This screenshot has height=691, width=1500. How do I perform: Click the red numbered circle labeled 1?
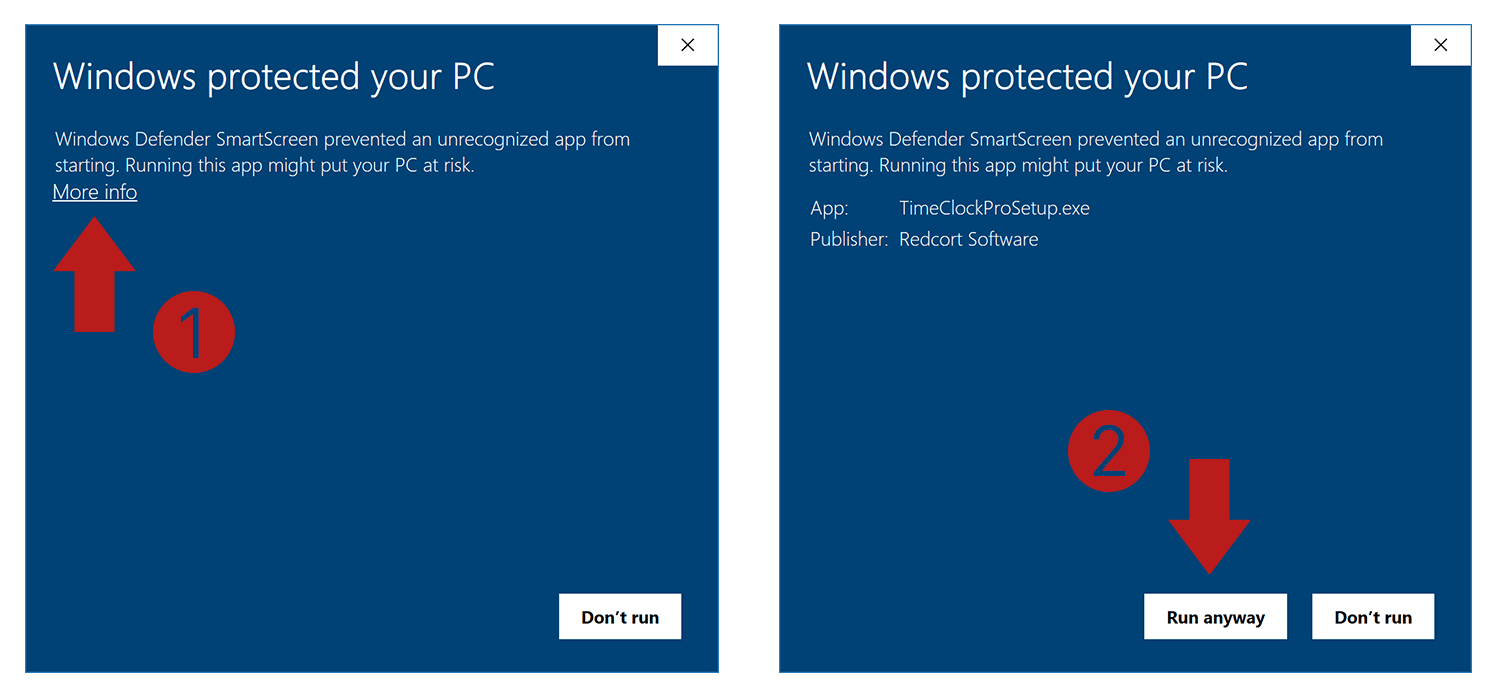point(194,331)
